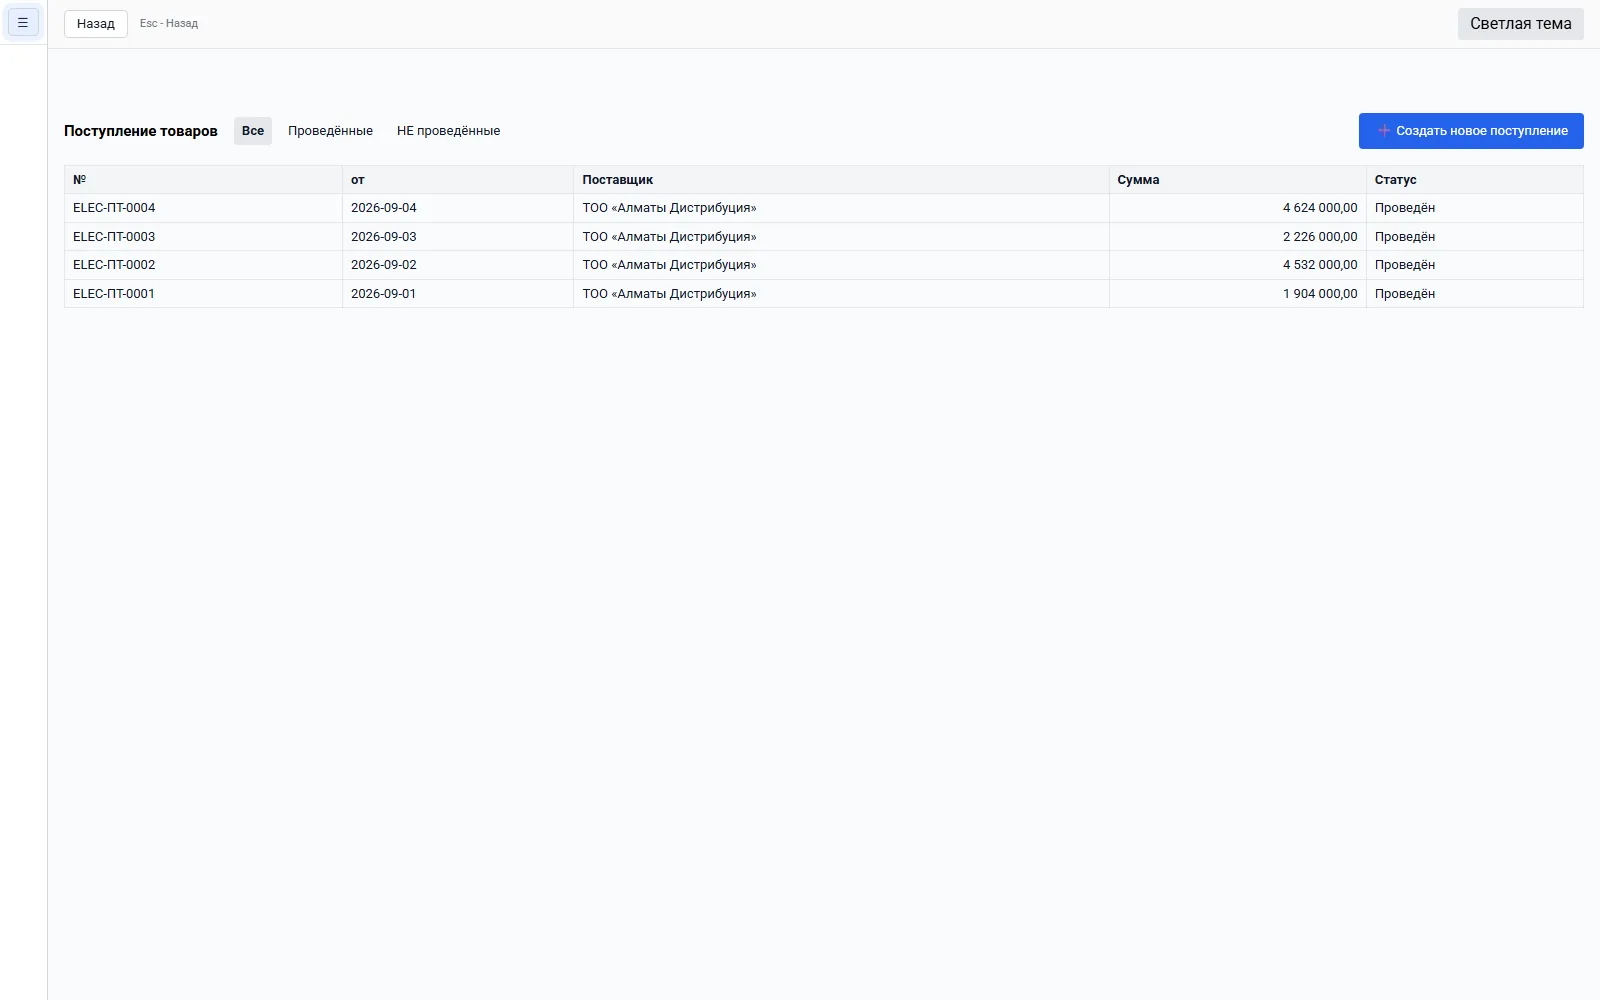Click Создать новое поступление button
Screen dimensions: 1600x1000
point(1471,131)
